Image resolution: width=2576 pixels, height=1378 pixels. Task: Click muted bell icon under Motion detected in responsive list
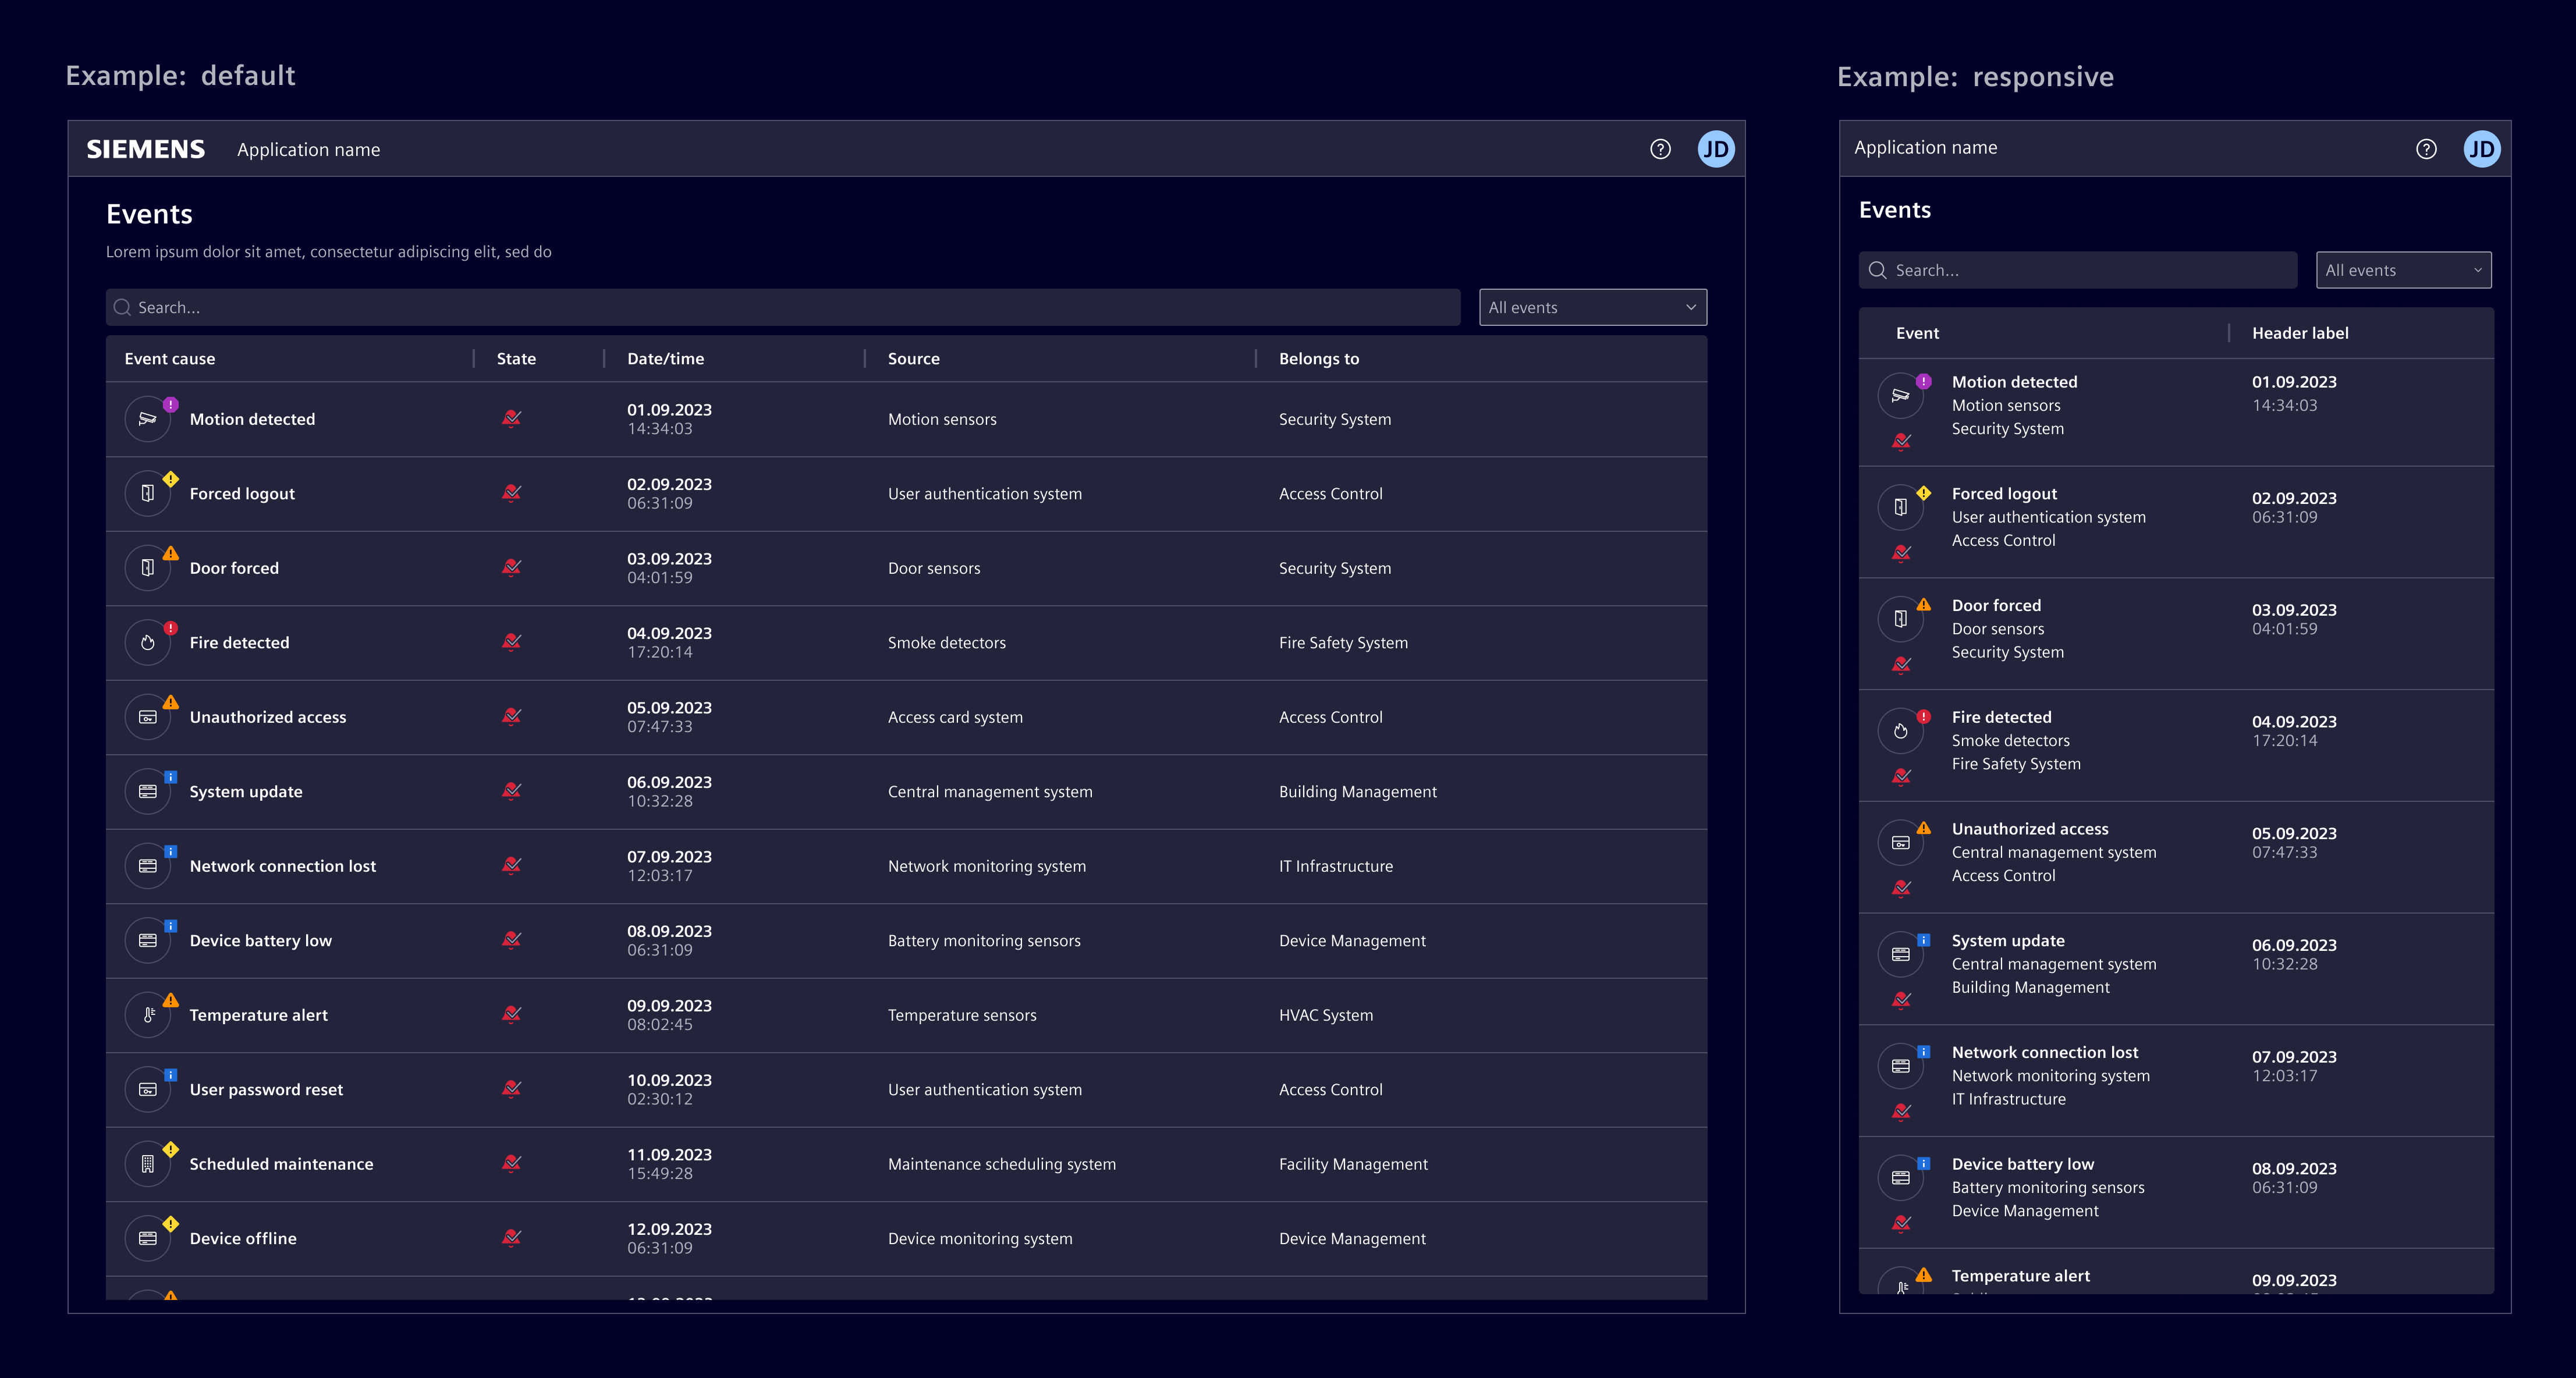click(x=1902, y=441)
